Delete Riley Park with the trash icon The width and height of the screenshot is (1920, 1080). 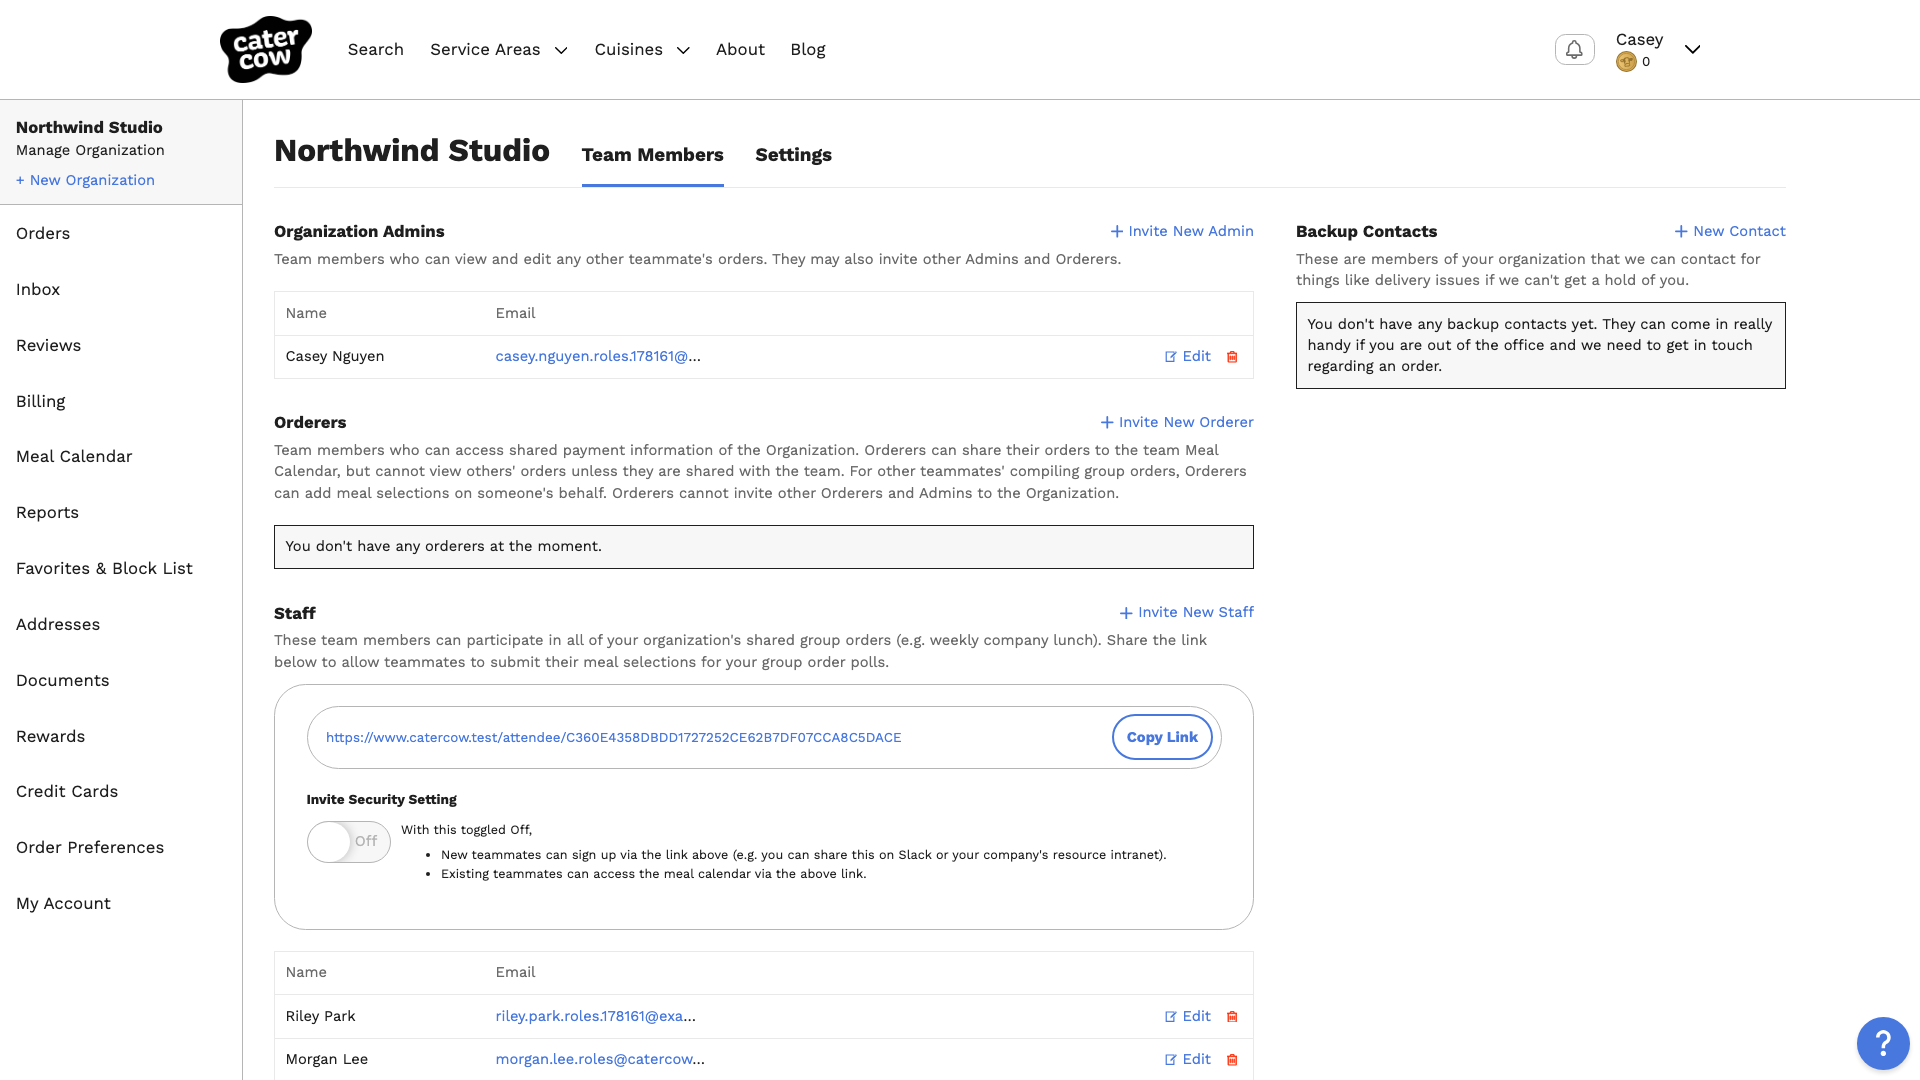[x=1232, y=1017]
